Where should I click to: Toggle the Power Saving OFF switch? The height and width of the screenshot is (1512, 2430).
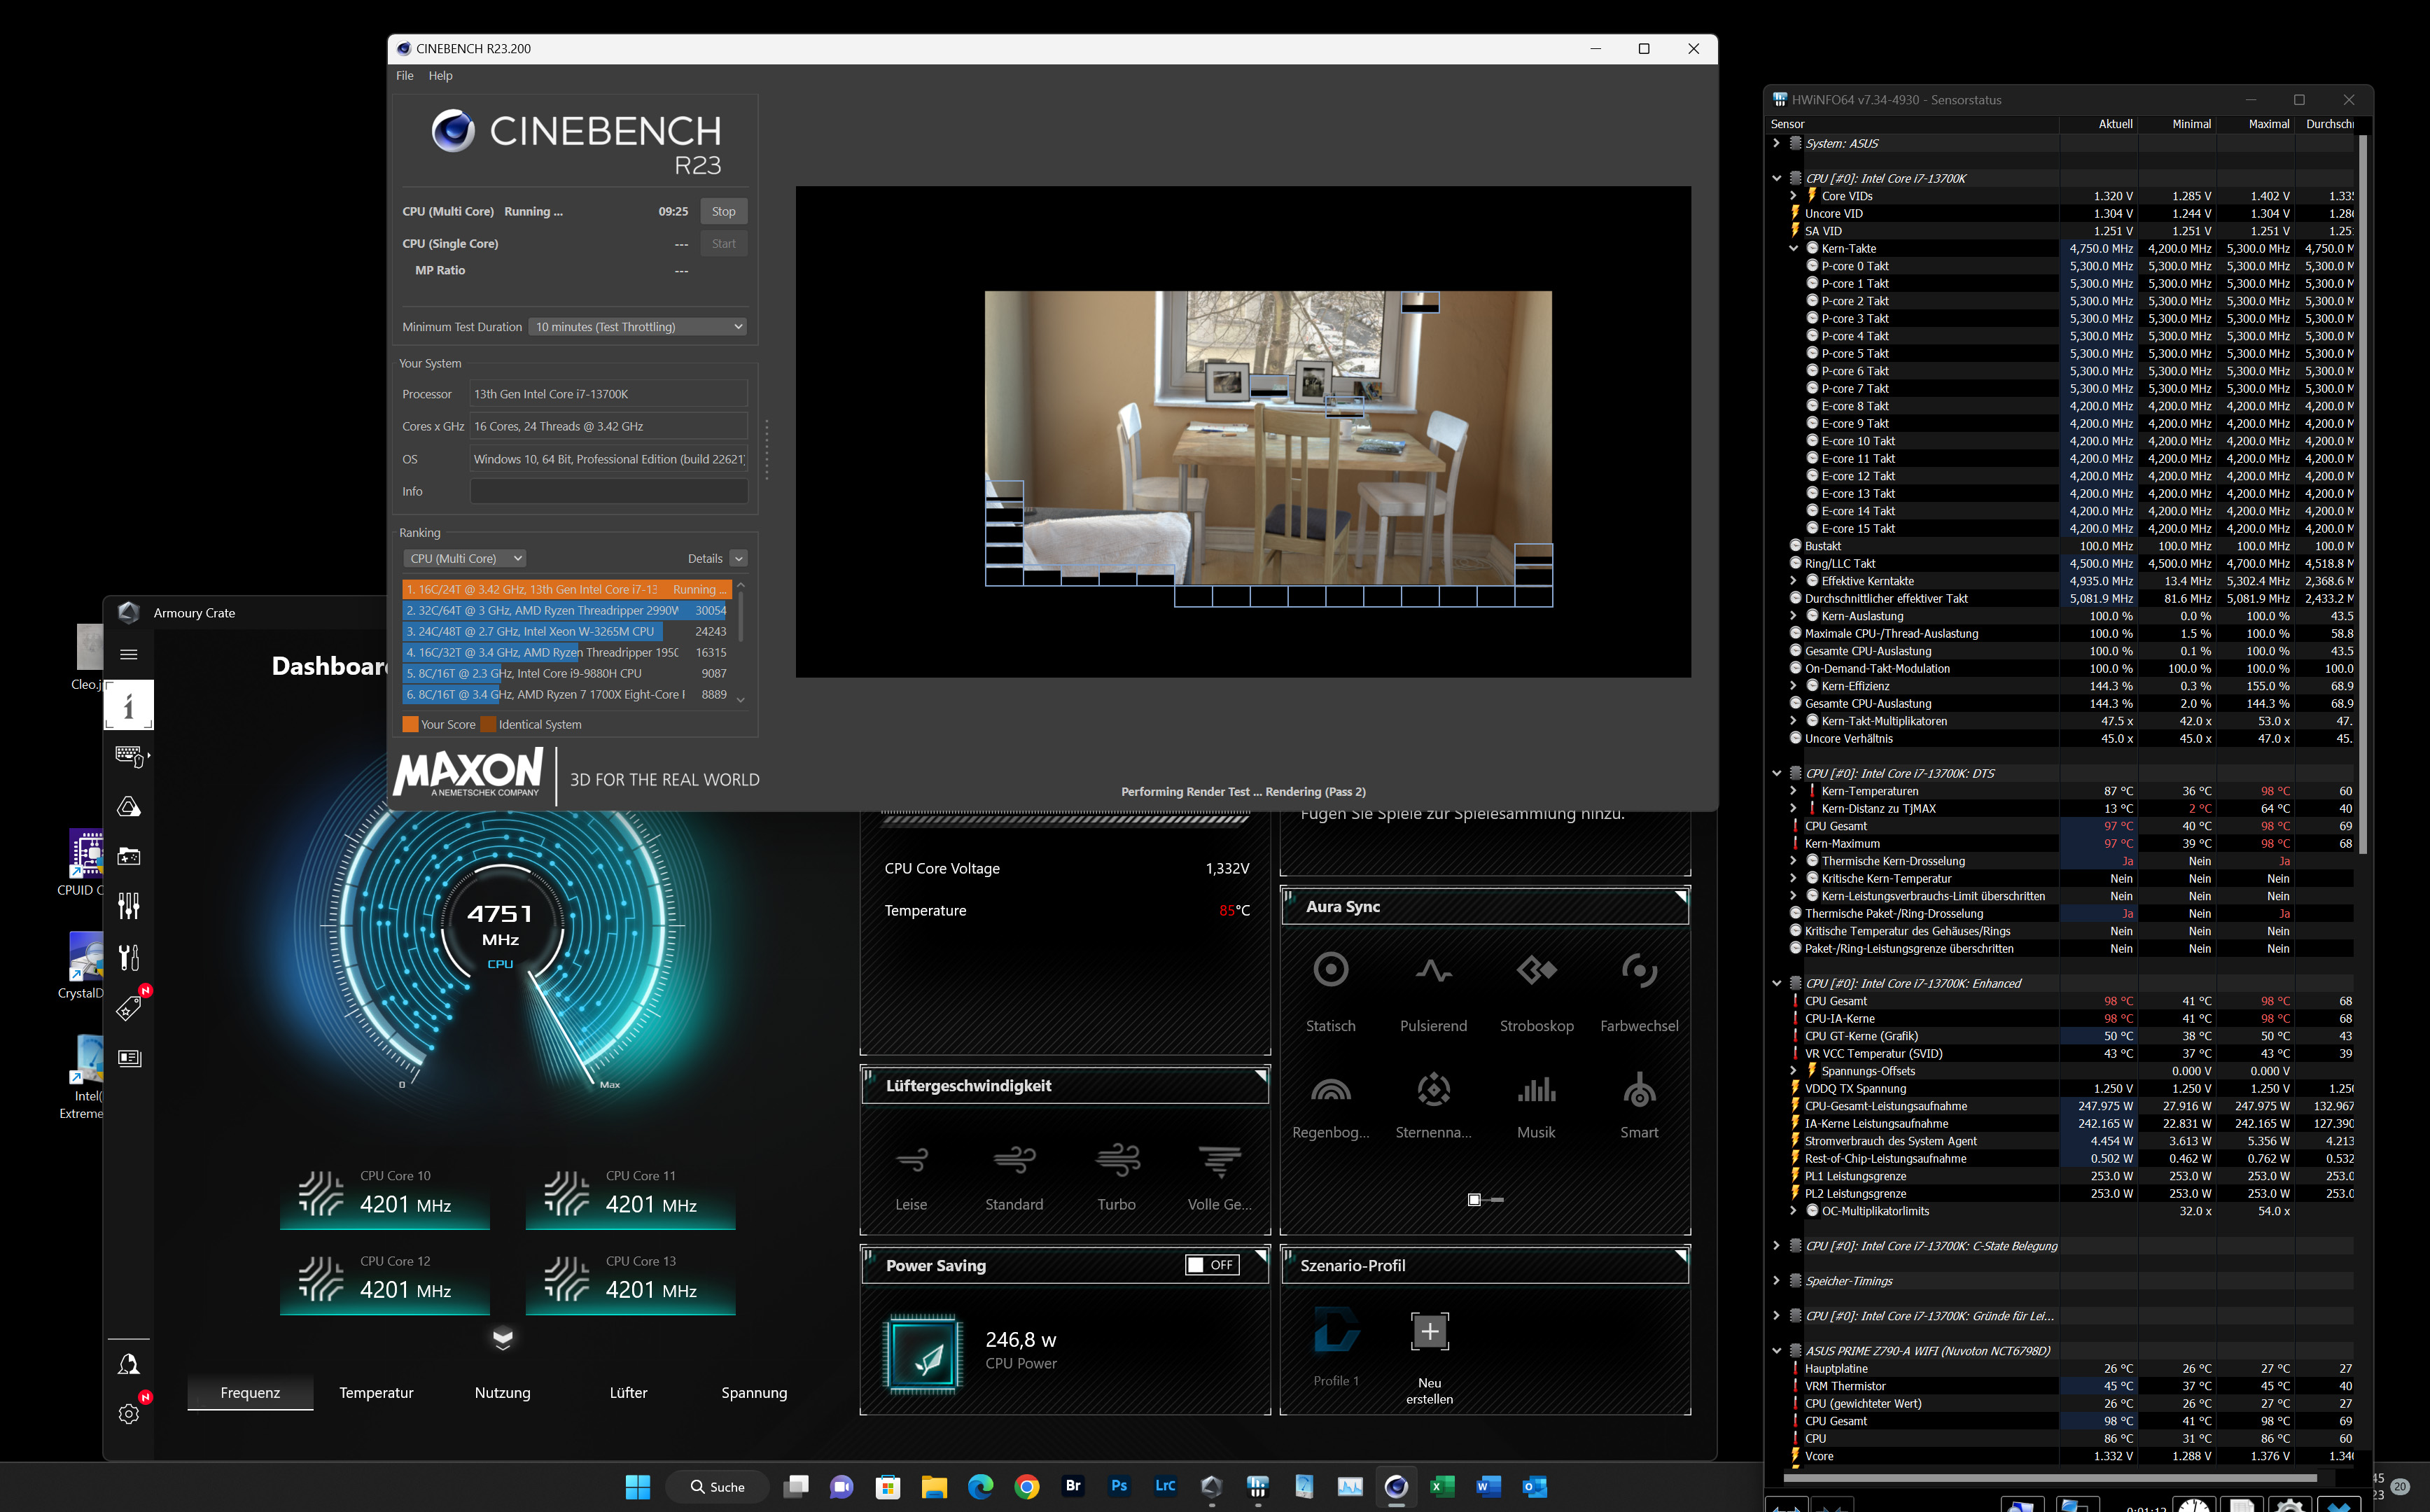click(x=1211, y=1265)
